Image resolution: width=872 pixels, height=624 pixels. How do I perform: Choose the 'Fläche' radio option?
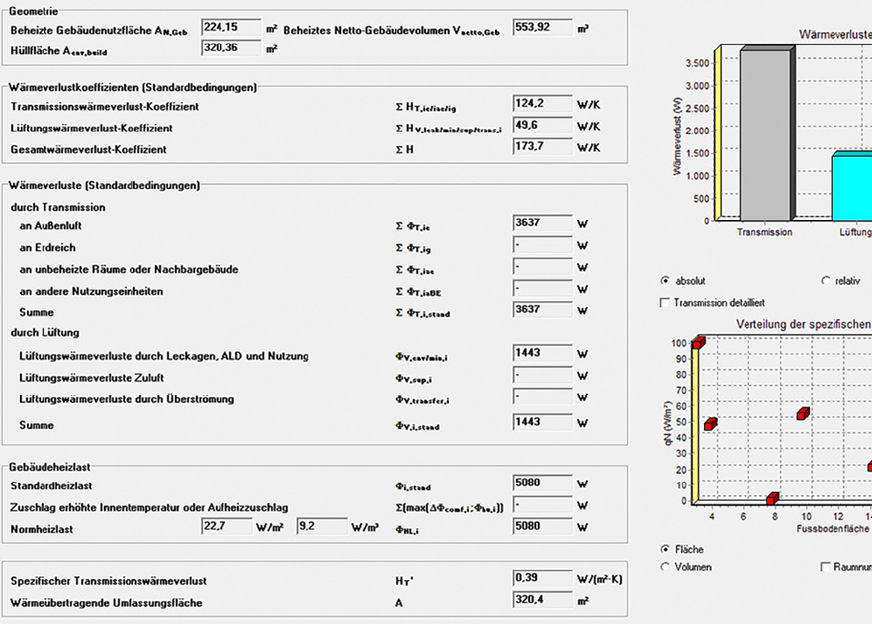(x=666, y=549)
